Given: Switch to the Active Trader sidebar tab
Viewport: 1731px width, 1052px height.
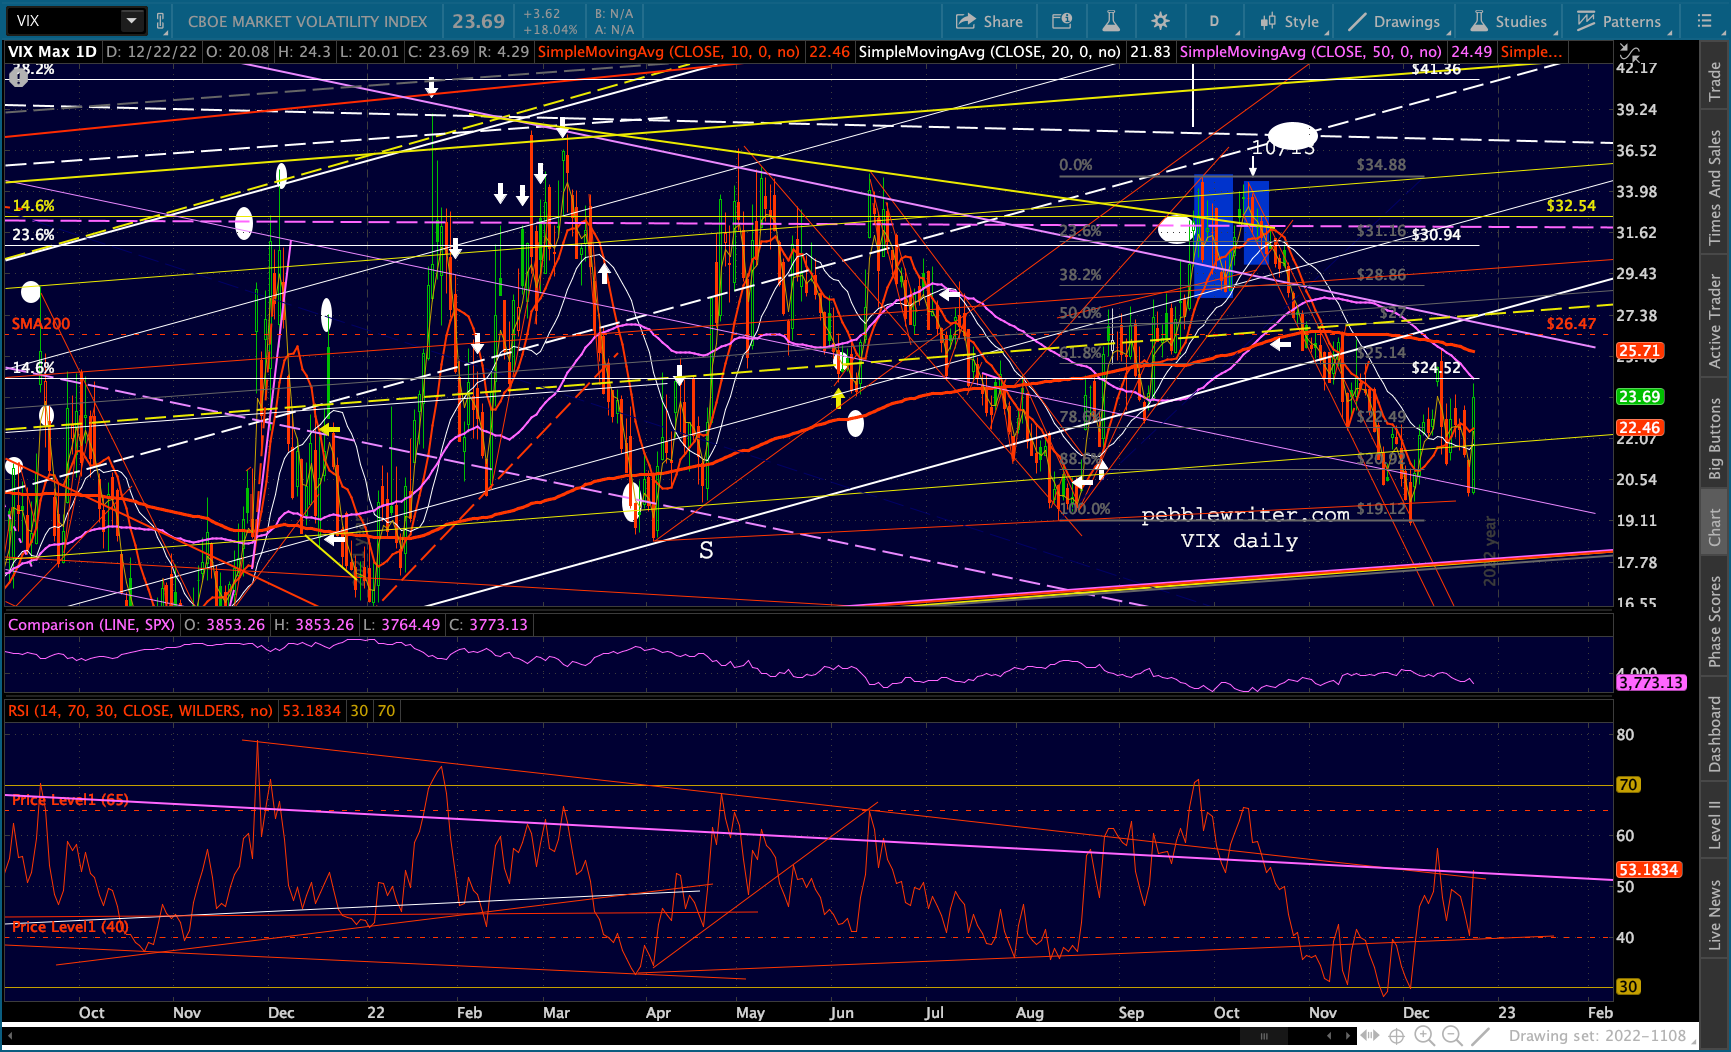Looking at the screenshot, I should coord(1715,322).
